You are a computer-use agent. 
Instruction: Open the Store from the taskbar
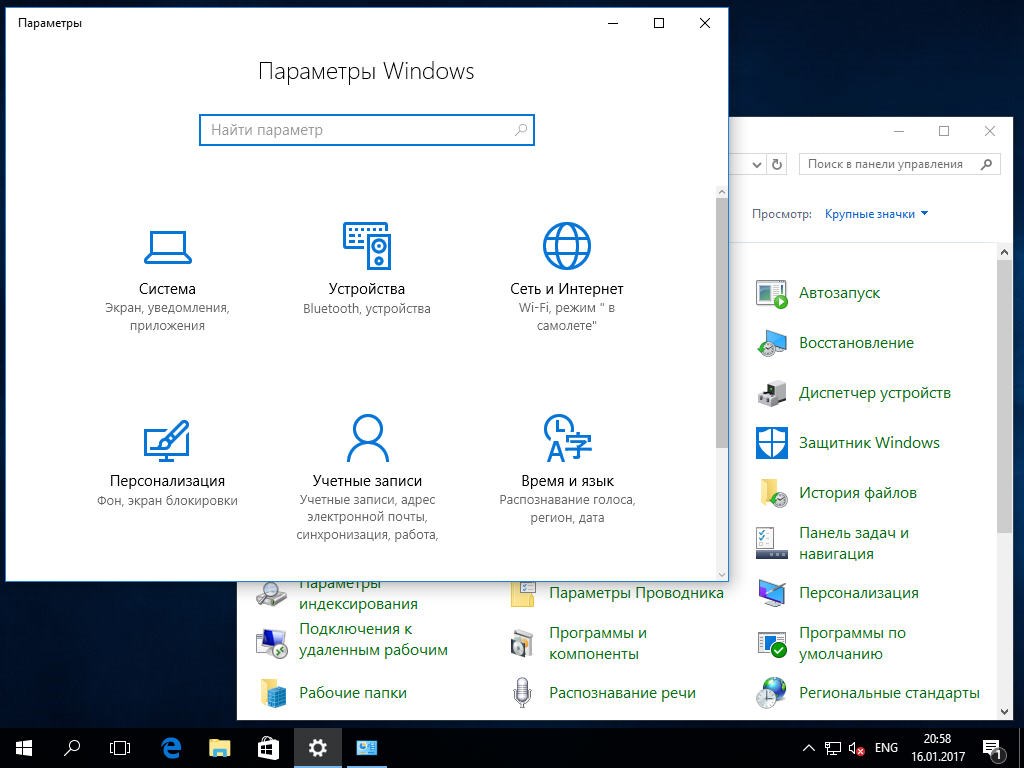click(x=268, y=748)
